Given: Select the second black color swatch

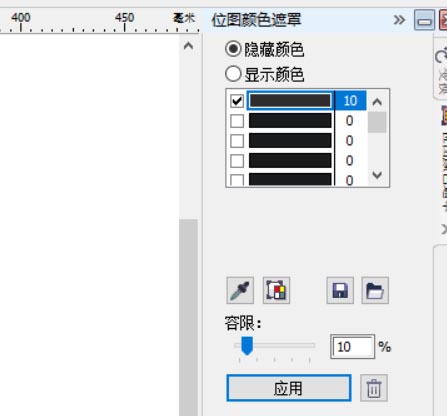Looking at the screenshot, I should point(290,121).
